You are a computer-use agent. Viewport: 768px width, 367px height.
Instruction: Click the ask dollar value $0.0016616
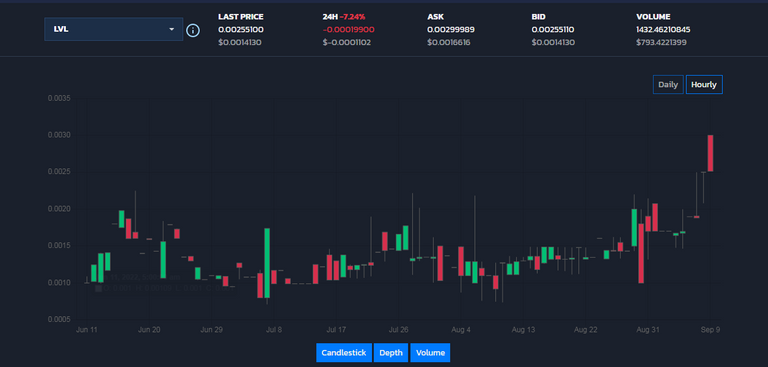(x=449, y=43)
